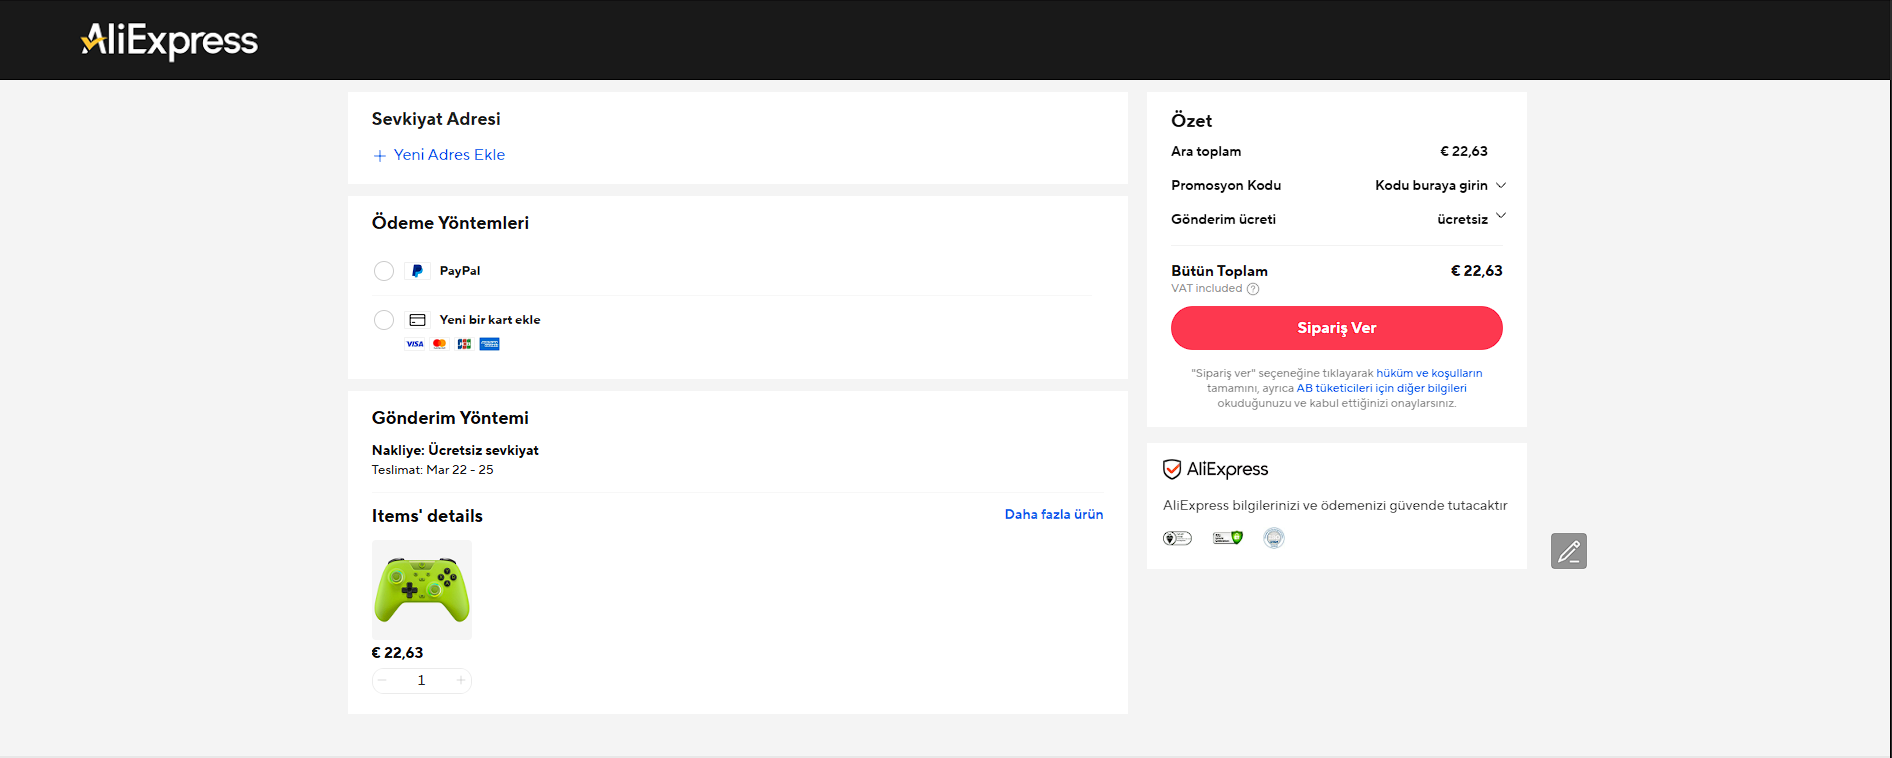
Task: Select PayPal payment radio button
Action: tap(384, 271)
